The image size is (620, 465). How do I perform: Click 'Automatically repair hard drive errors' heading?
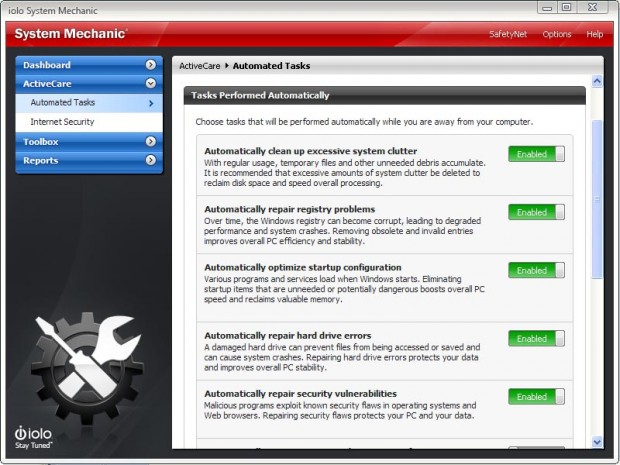287,336
